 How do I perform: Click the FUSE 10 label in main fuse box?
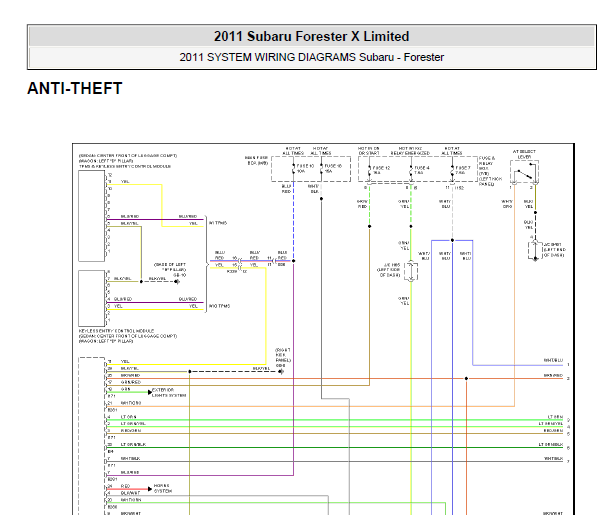[x=305, y=166]
